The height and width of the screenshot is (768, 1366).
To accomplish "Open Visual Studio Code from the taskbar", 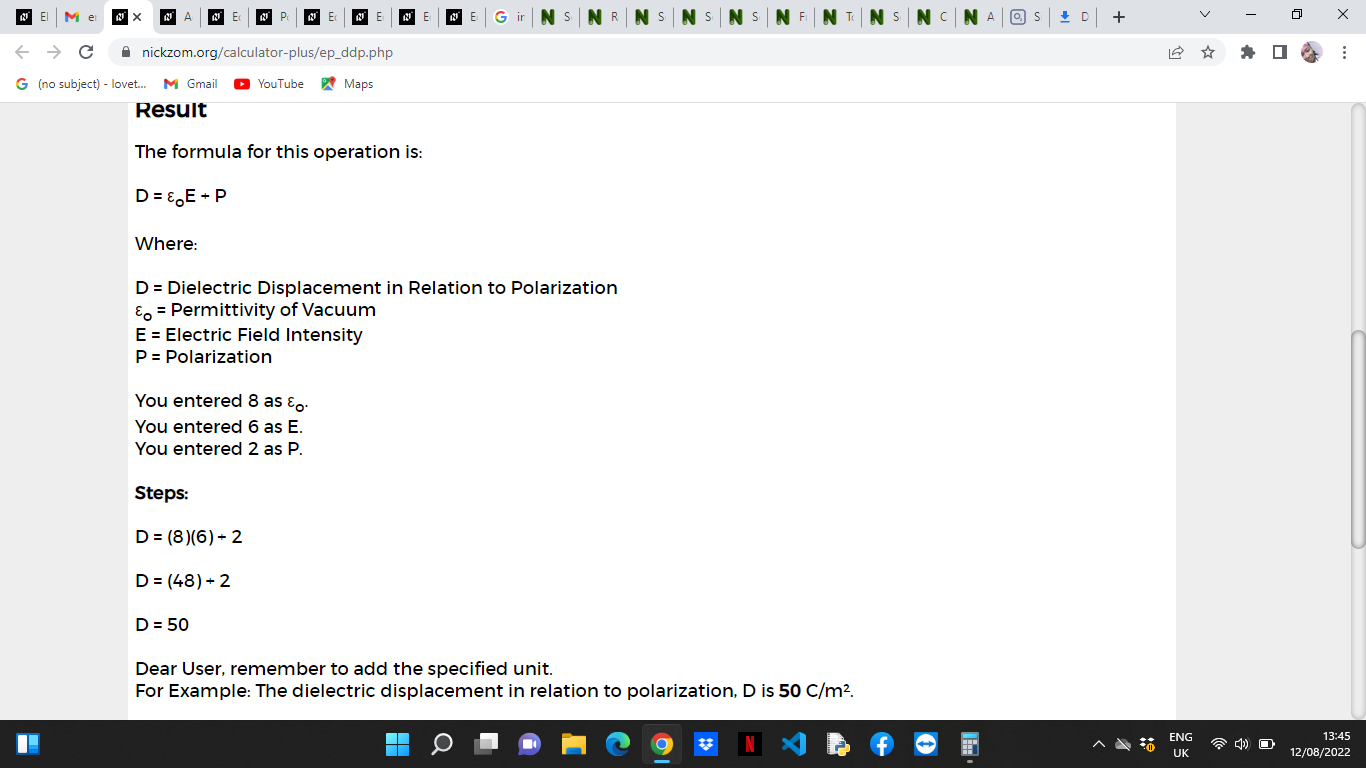I will pos(793,744).
